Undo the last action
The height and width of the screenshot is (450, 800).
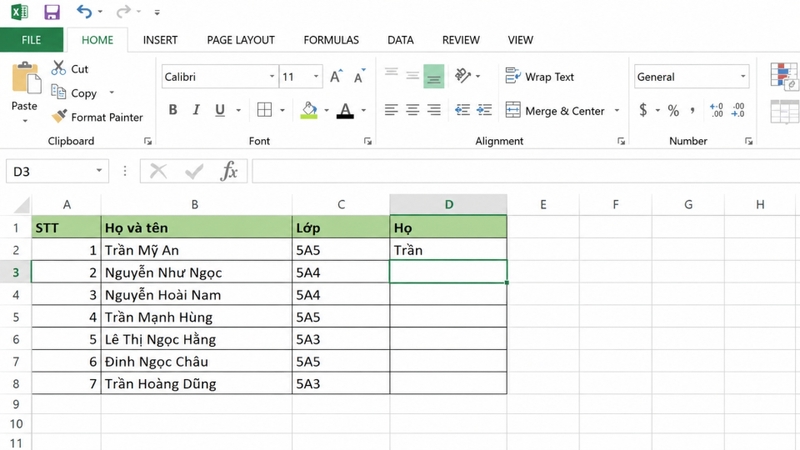point(84,11)
